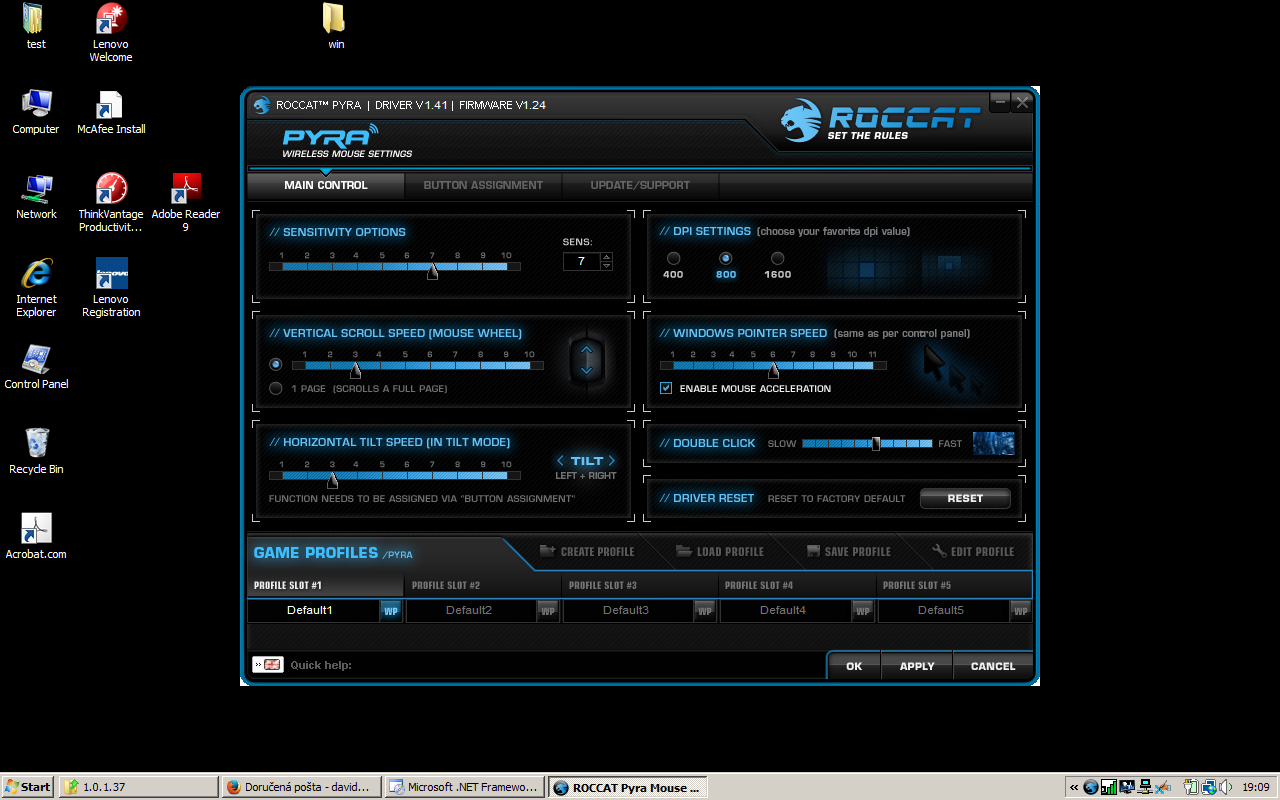Click the Apply button

coord(917,666)
